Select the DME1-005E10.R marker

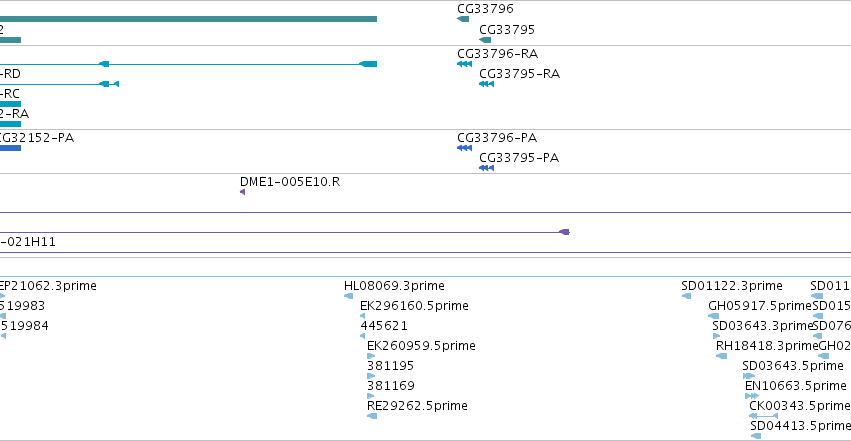coord(243,192)
